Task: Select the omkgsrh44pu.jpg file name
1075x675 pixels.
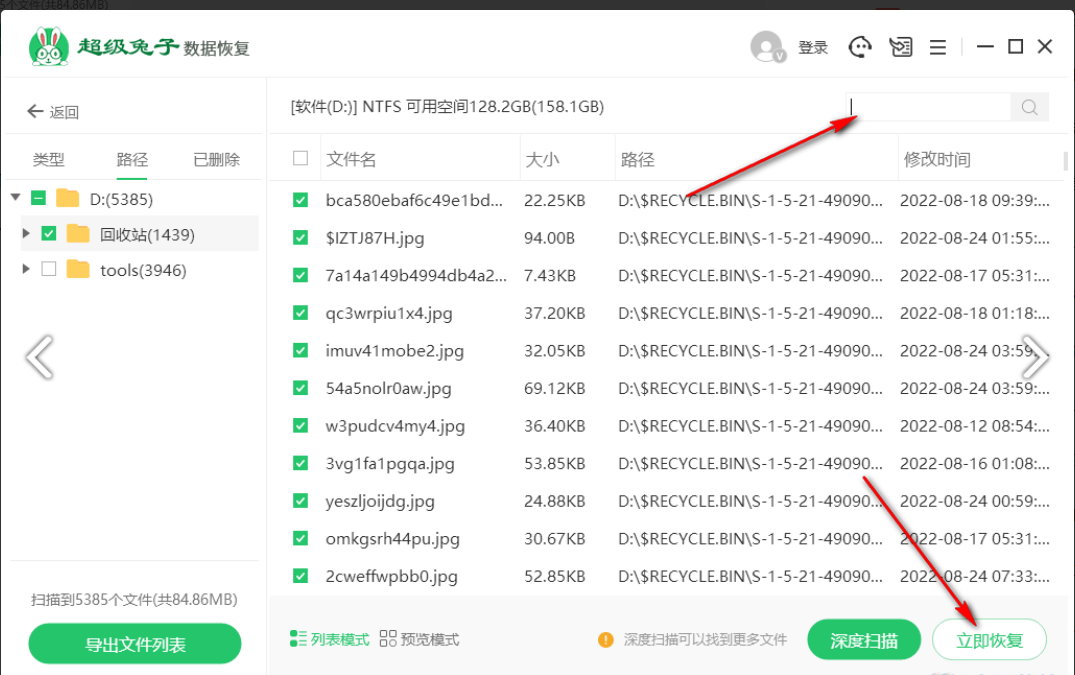Action: tap(392, 539)
